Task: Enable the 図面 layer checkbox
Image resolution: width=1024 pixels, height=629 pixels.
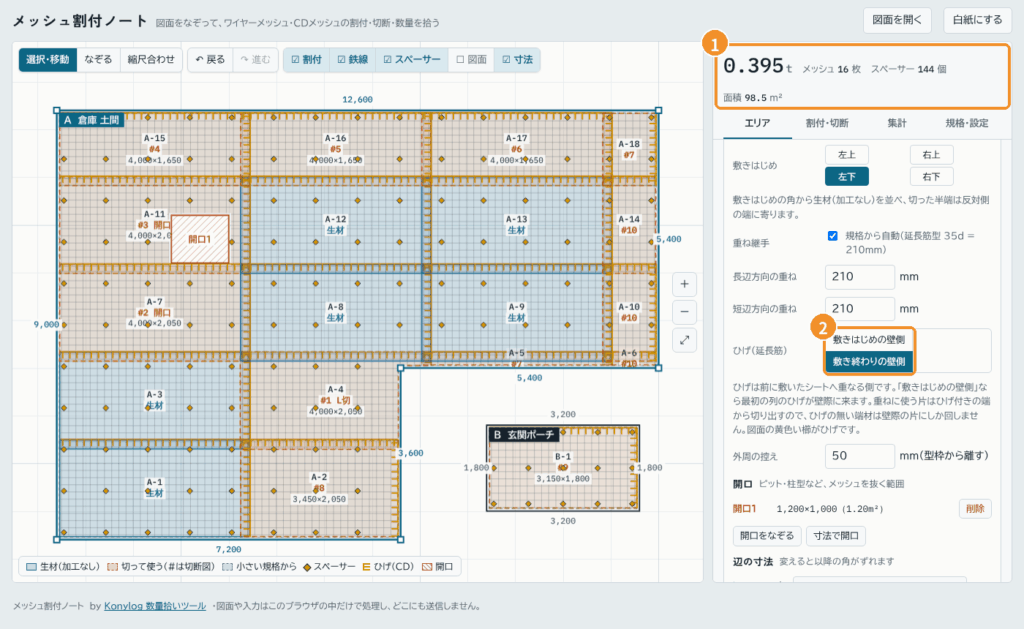Action: (x=471, y=59)
